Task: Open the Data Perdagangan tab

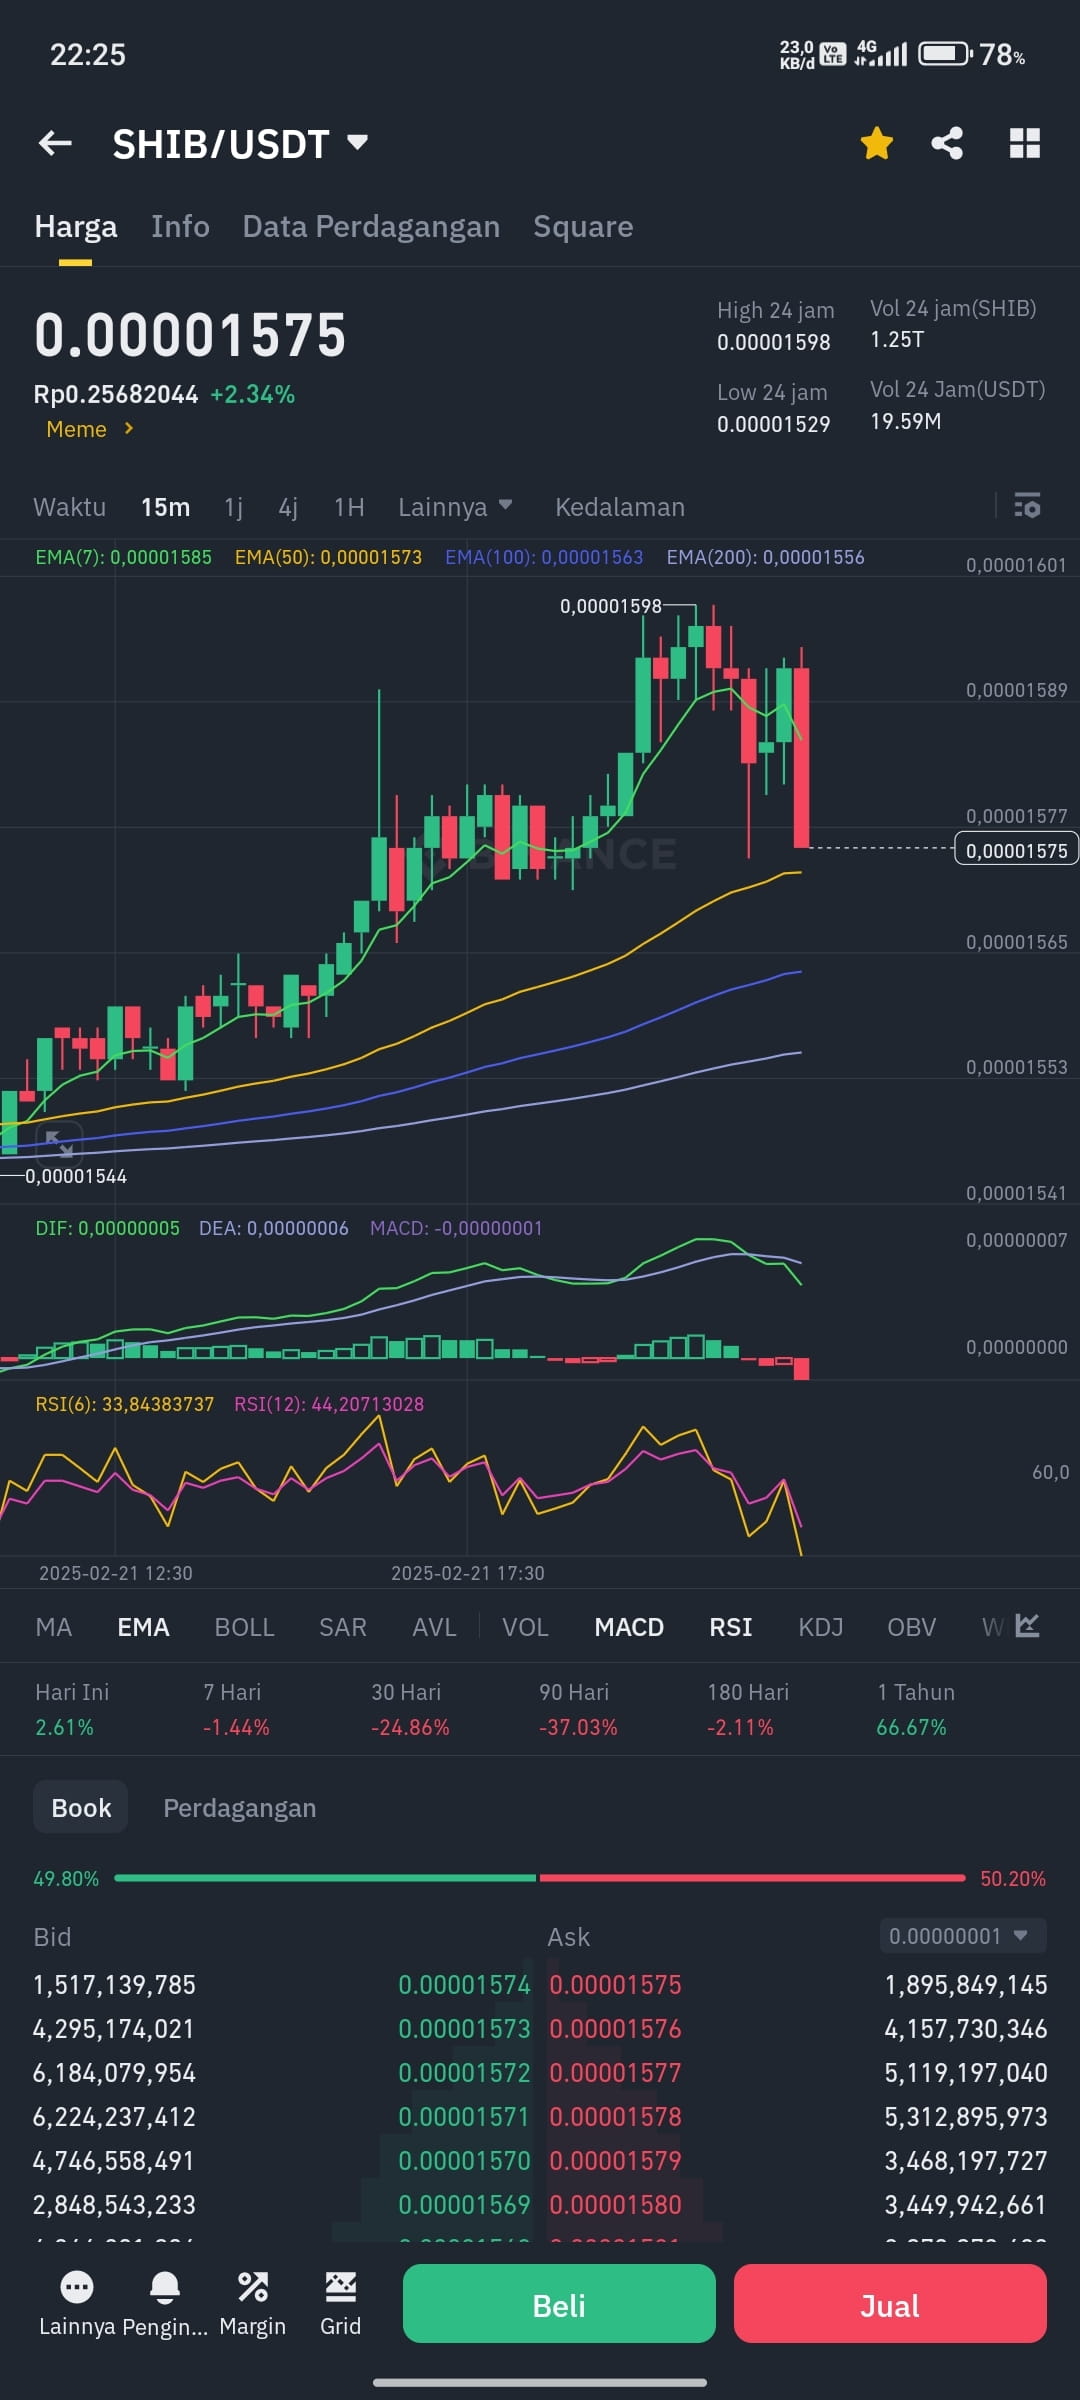Action: [371, 227]
